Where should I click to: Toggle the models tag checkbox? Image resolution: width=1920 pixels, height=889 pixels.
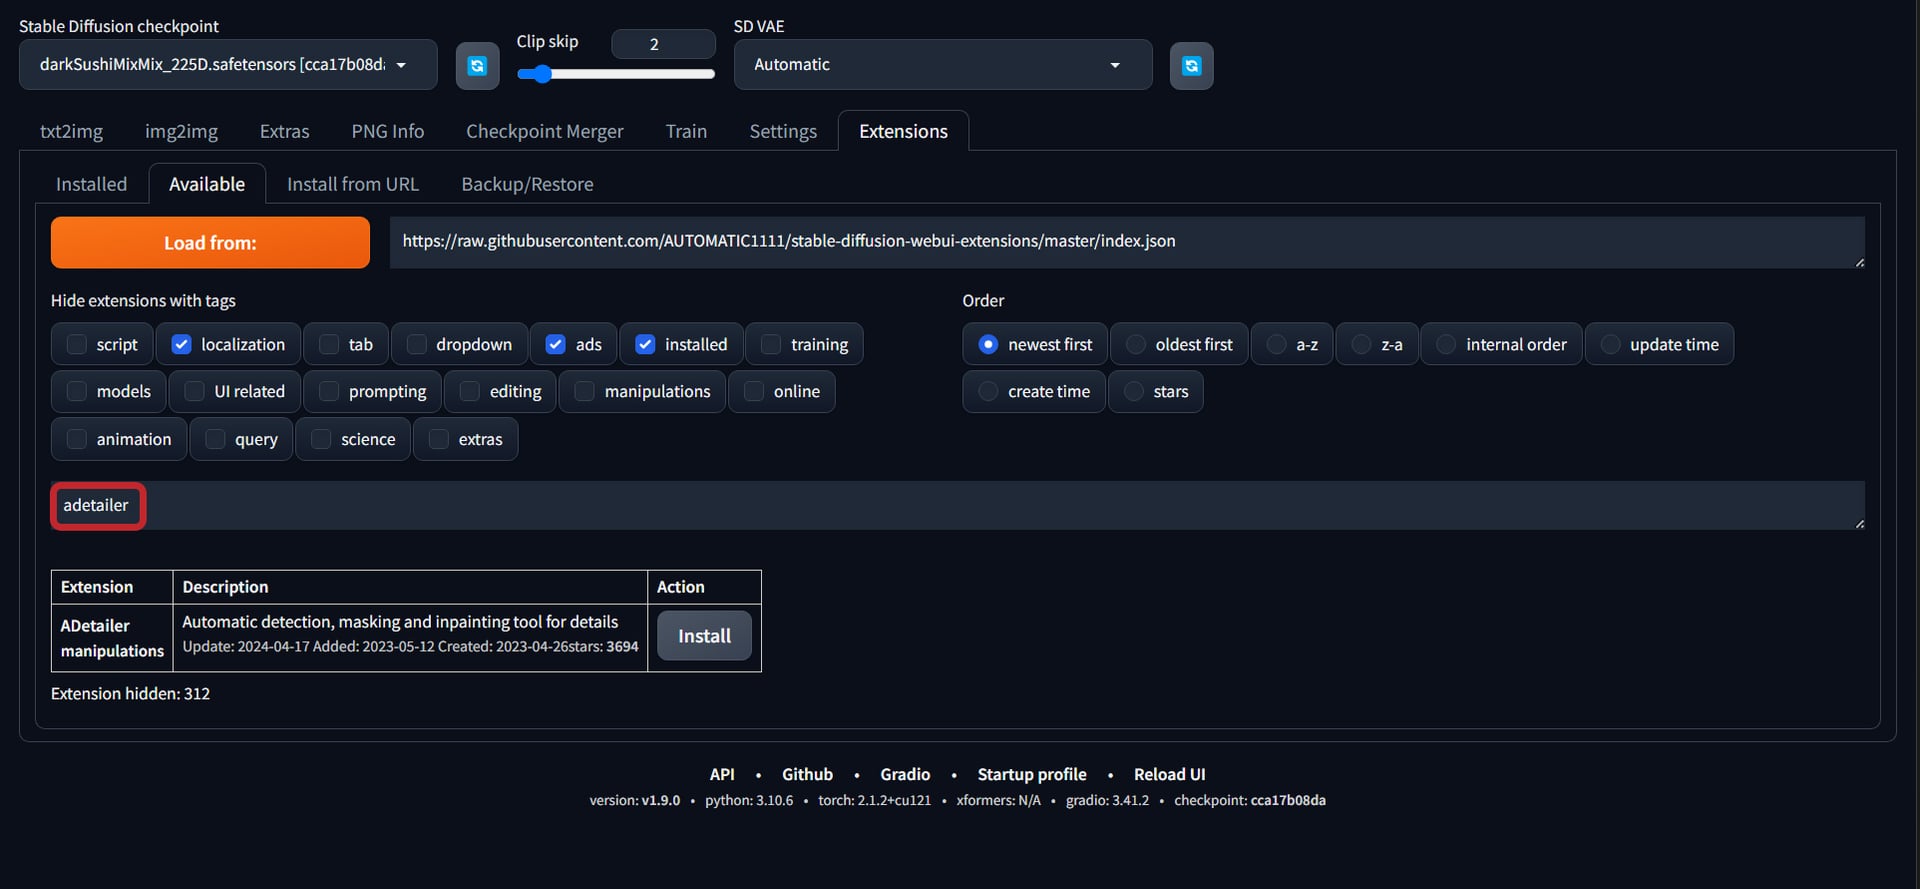[77, 391]
